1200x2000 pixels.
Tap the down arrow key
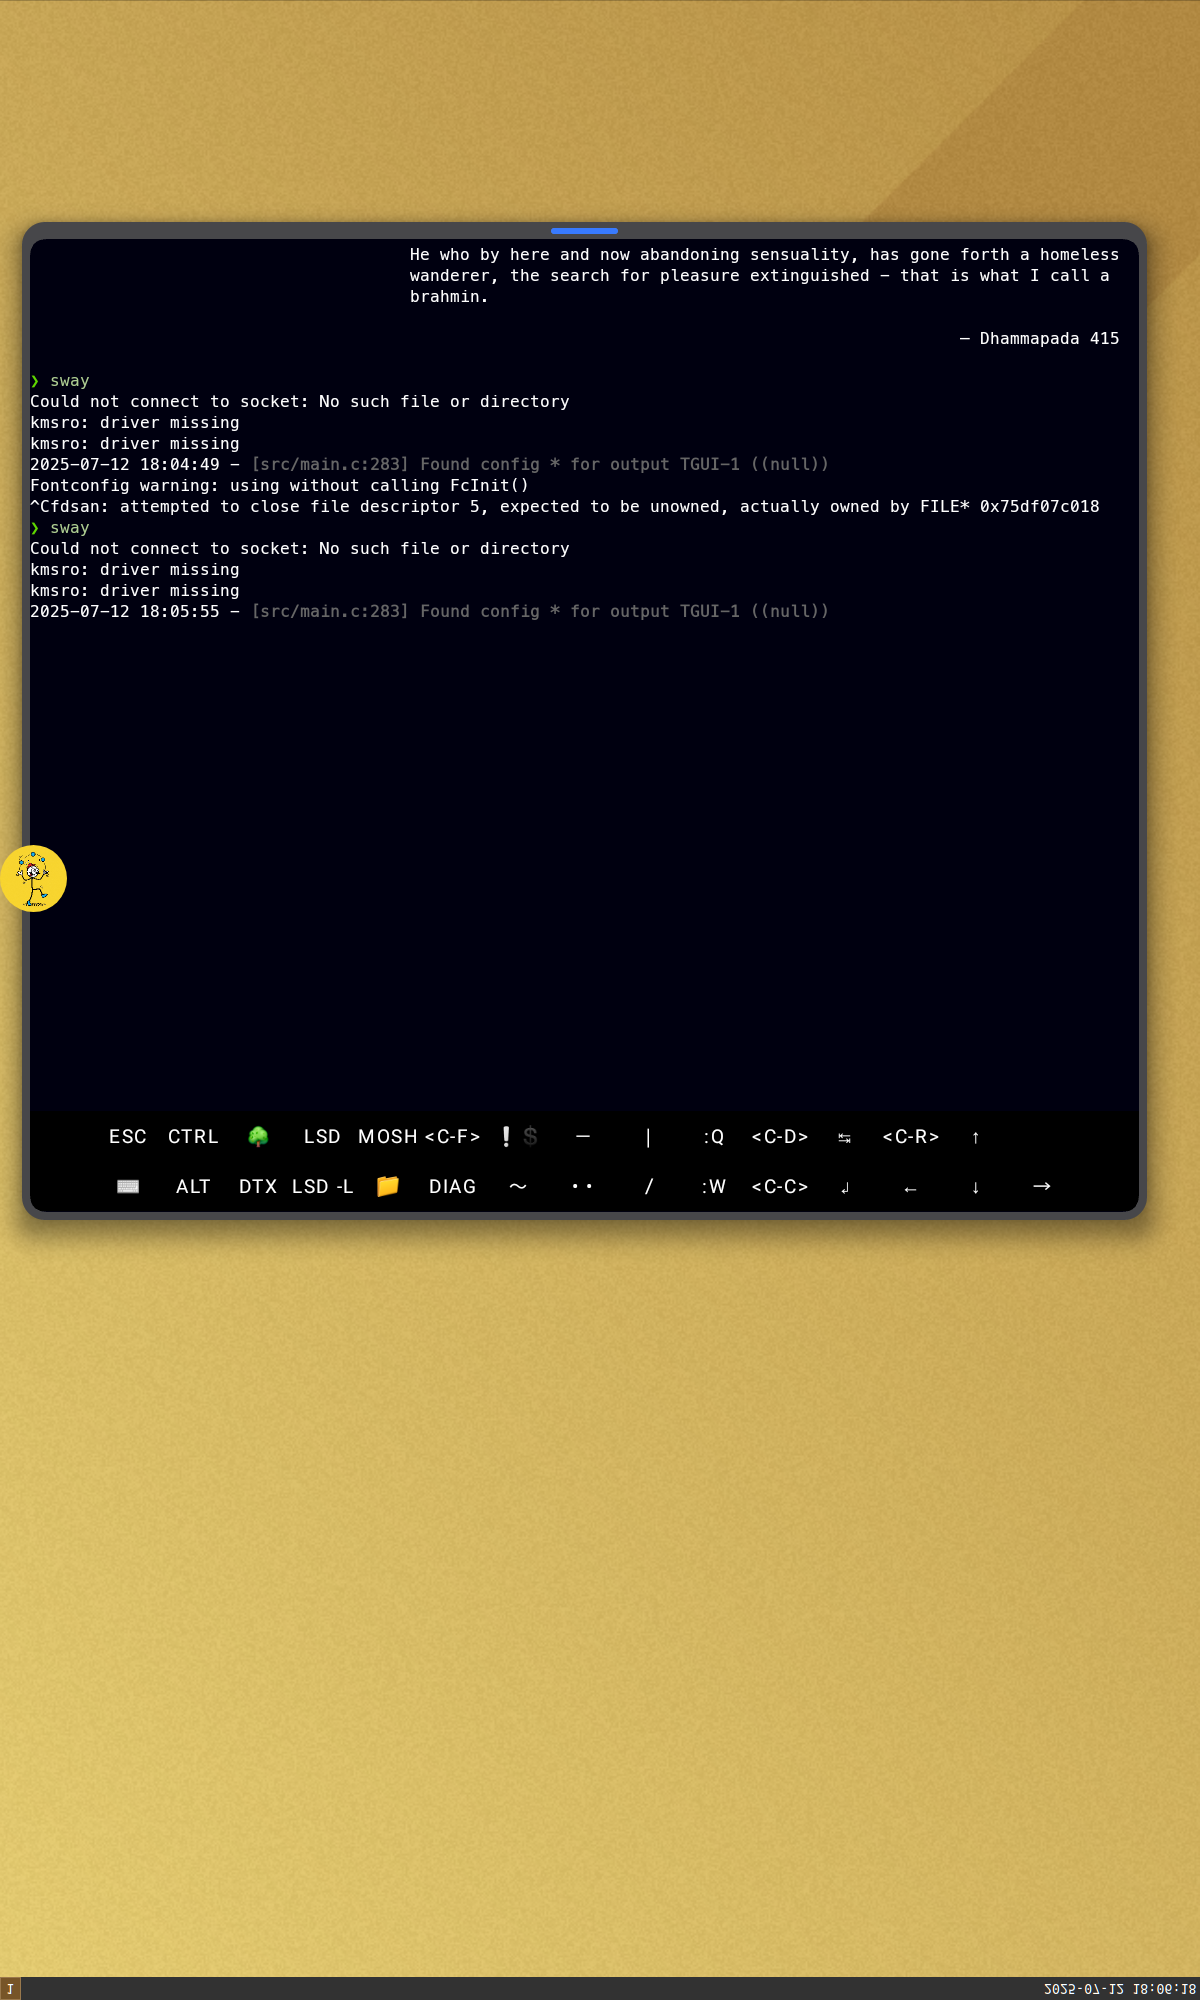976,1188
